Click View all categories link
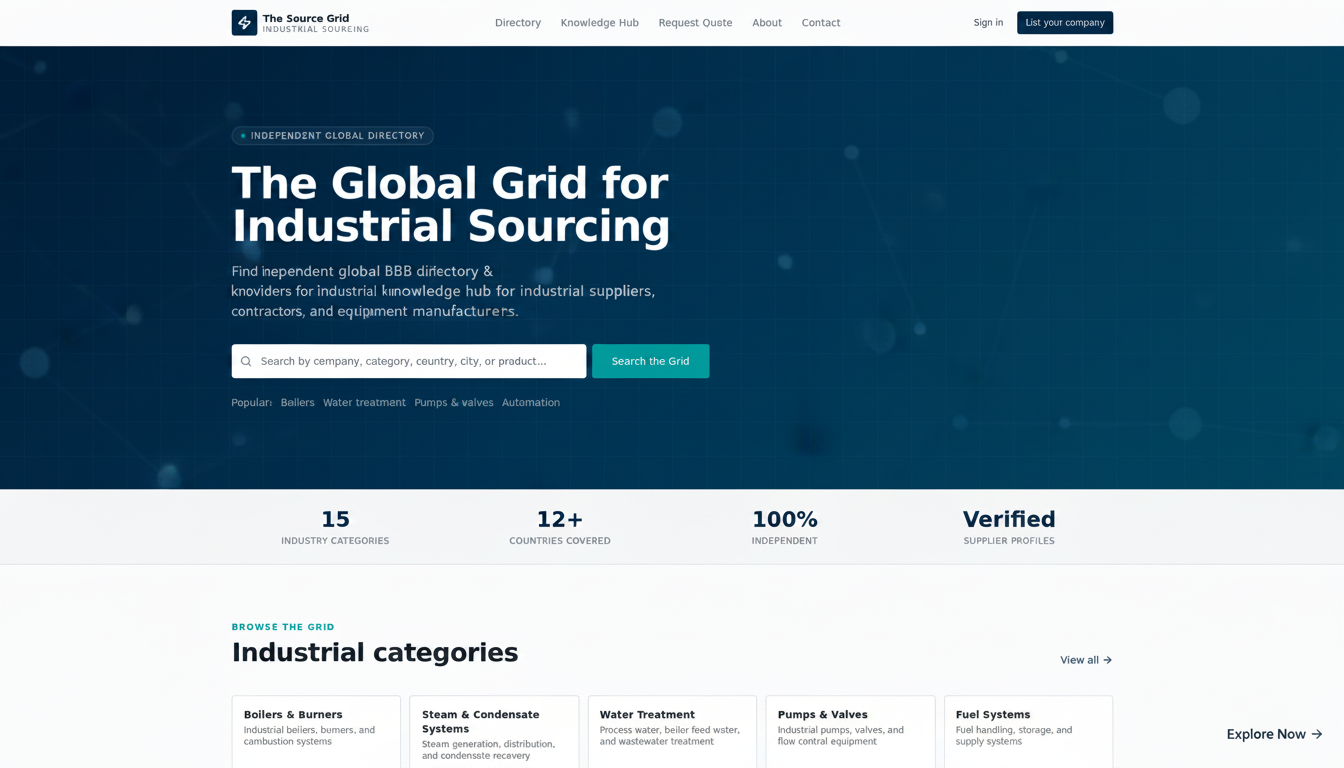Screen dimensions: 1344x768 1086,660
